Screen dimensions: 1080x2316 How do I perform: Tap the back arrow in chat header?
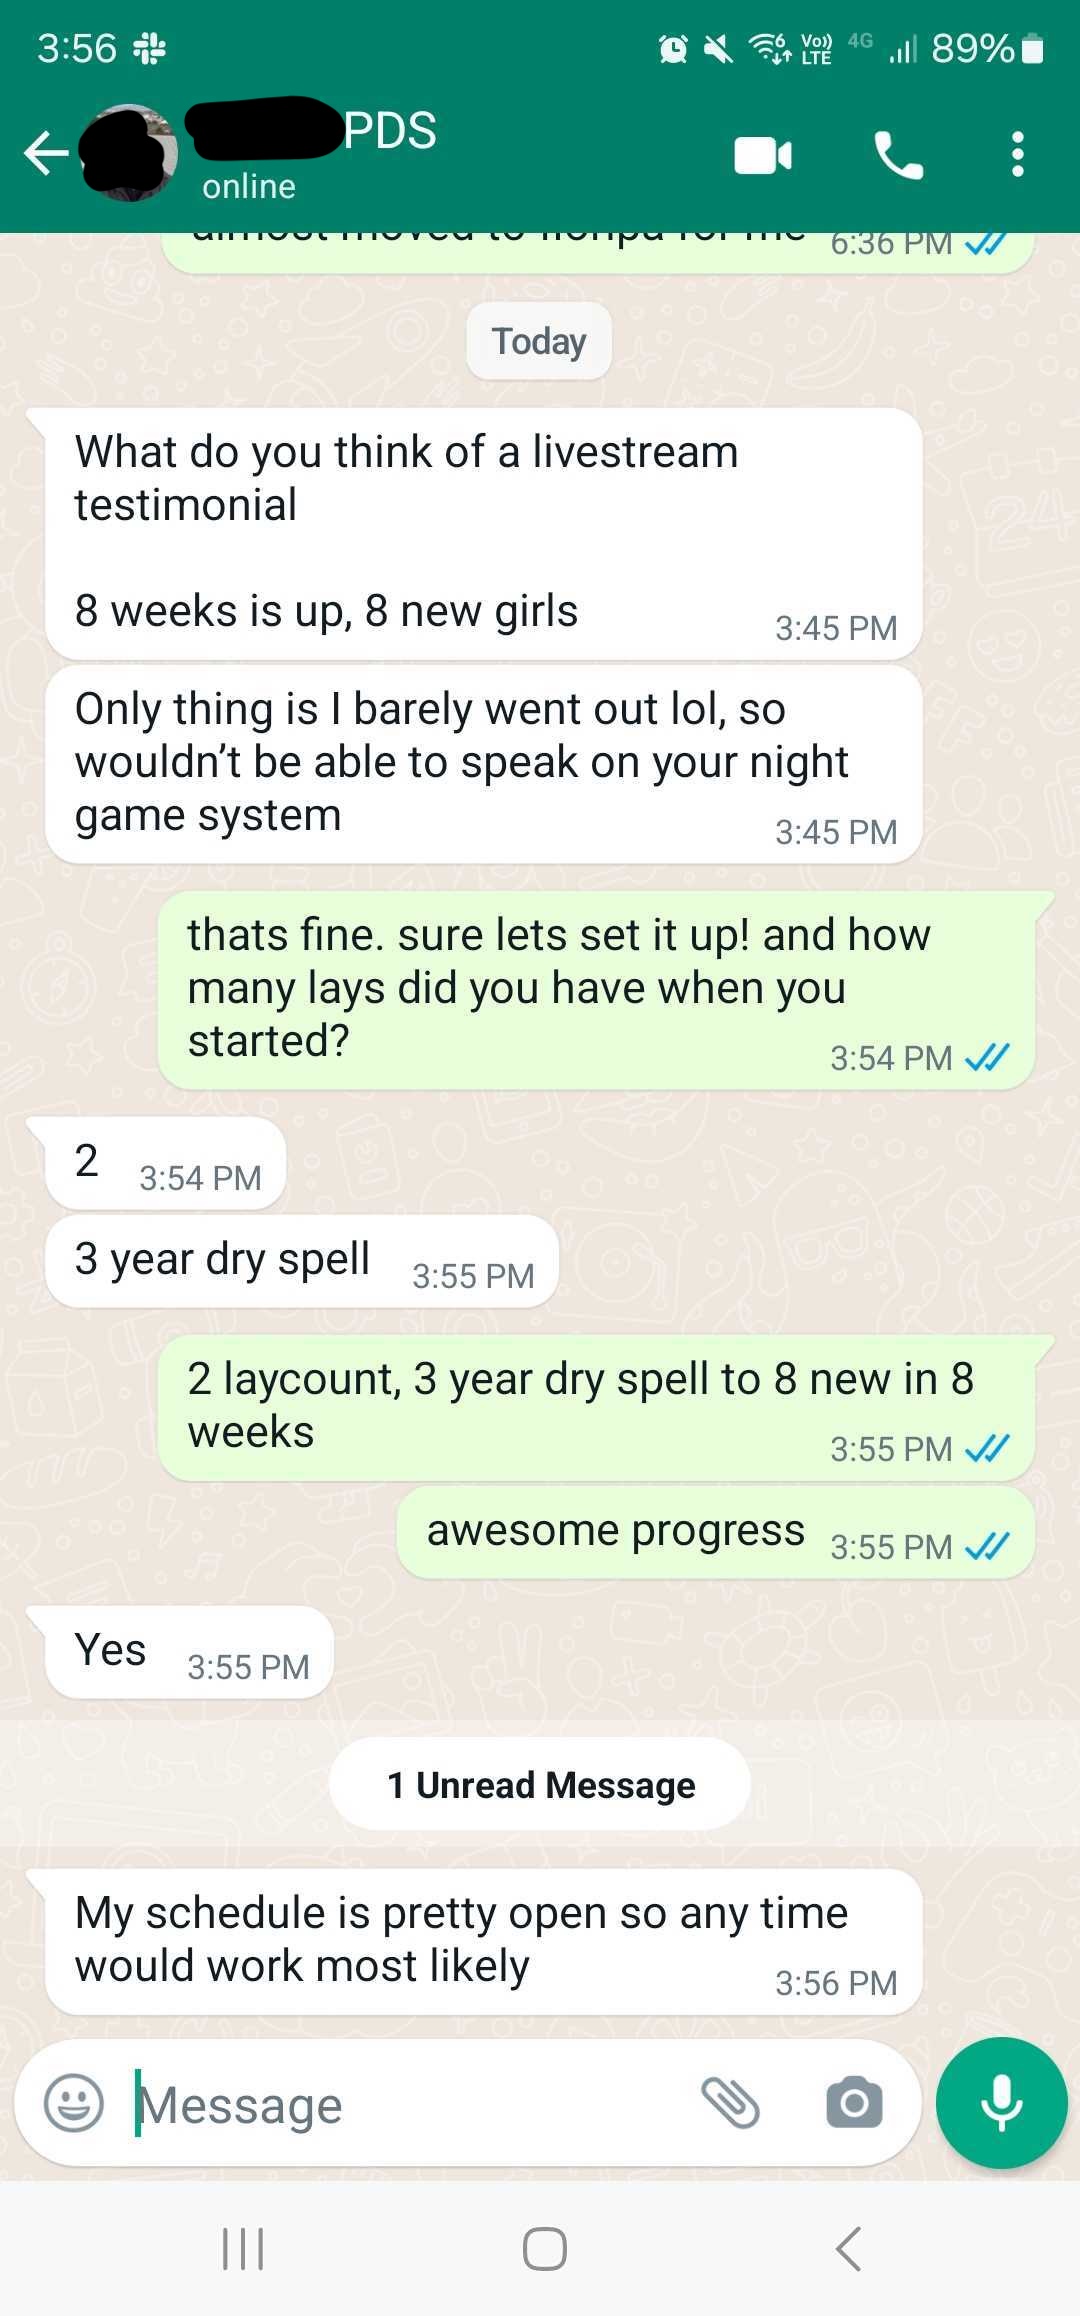point(46,154)
